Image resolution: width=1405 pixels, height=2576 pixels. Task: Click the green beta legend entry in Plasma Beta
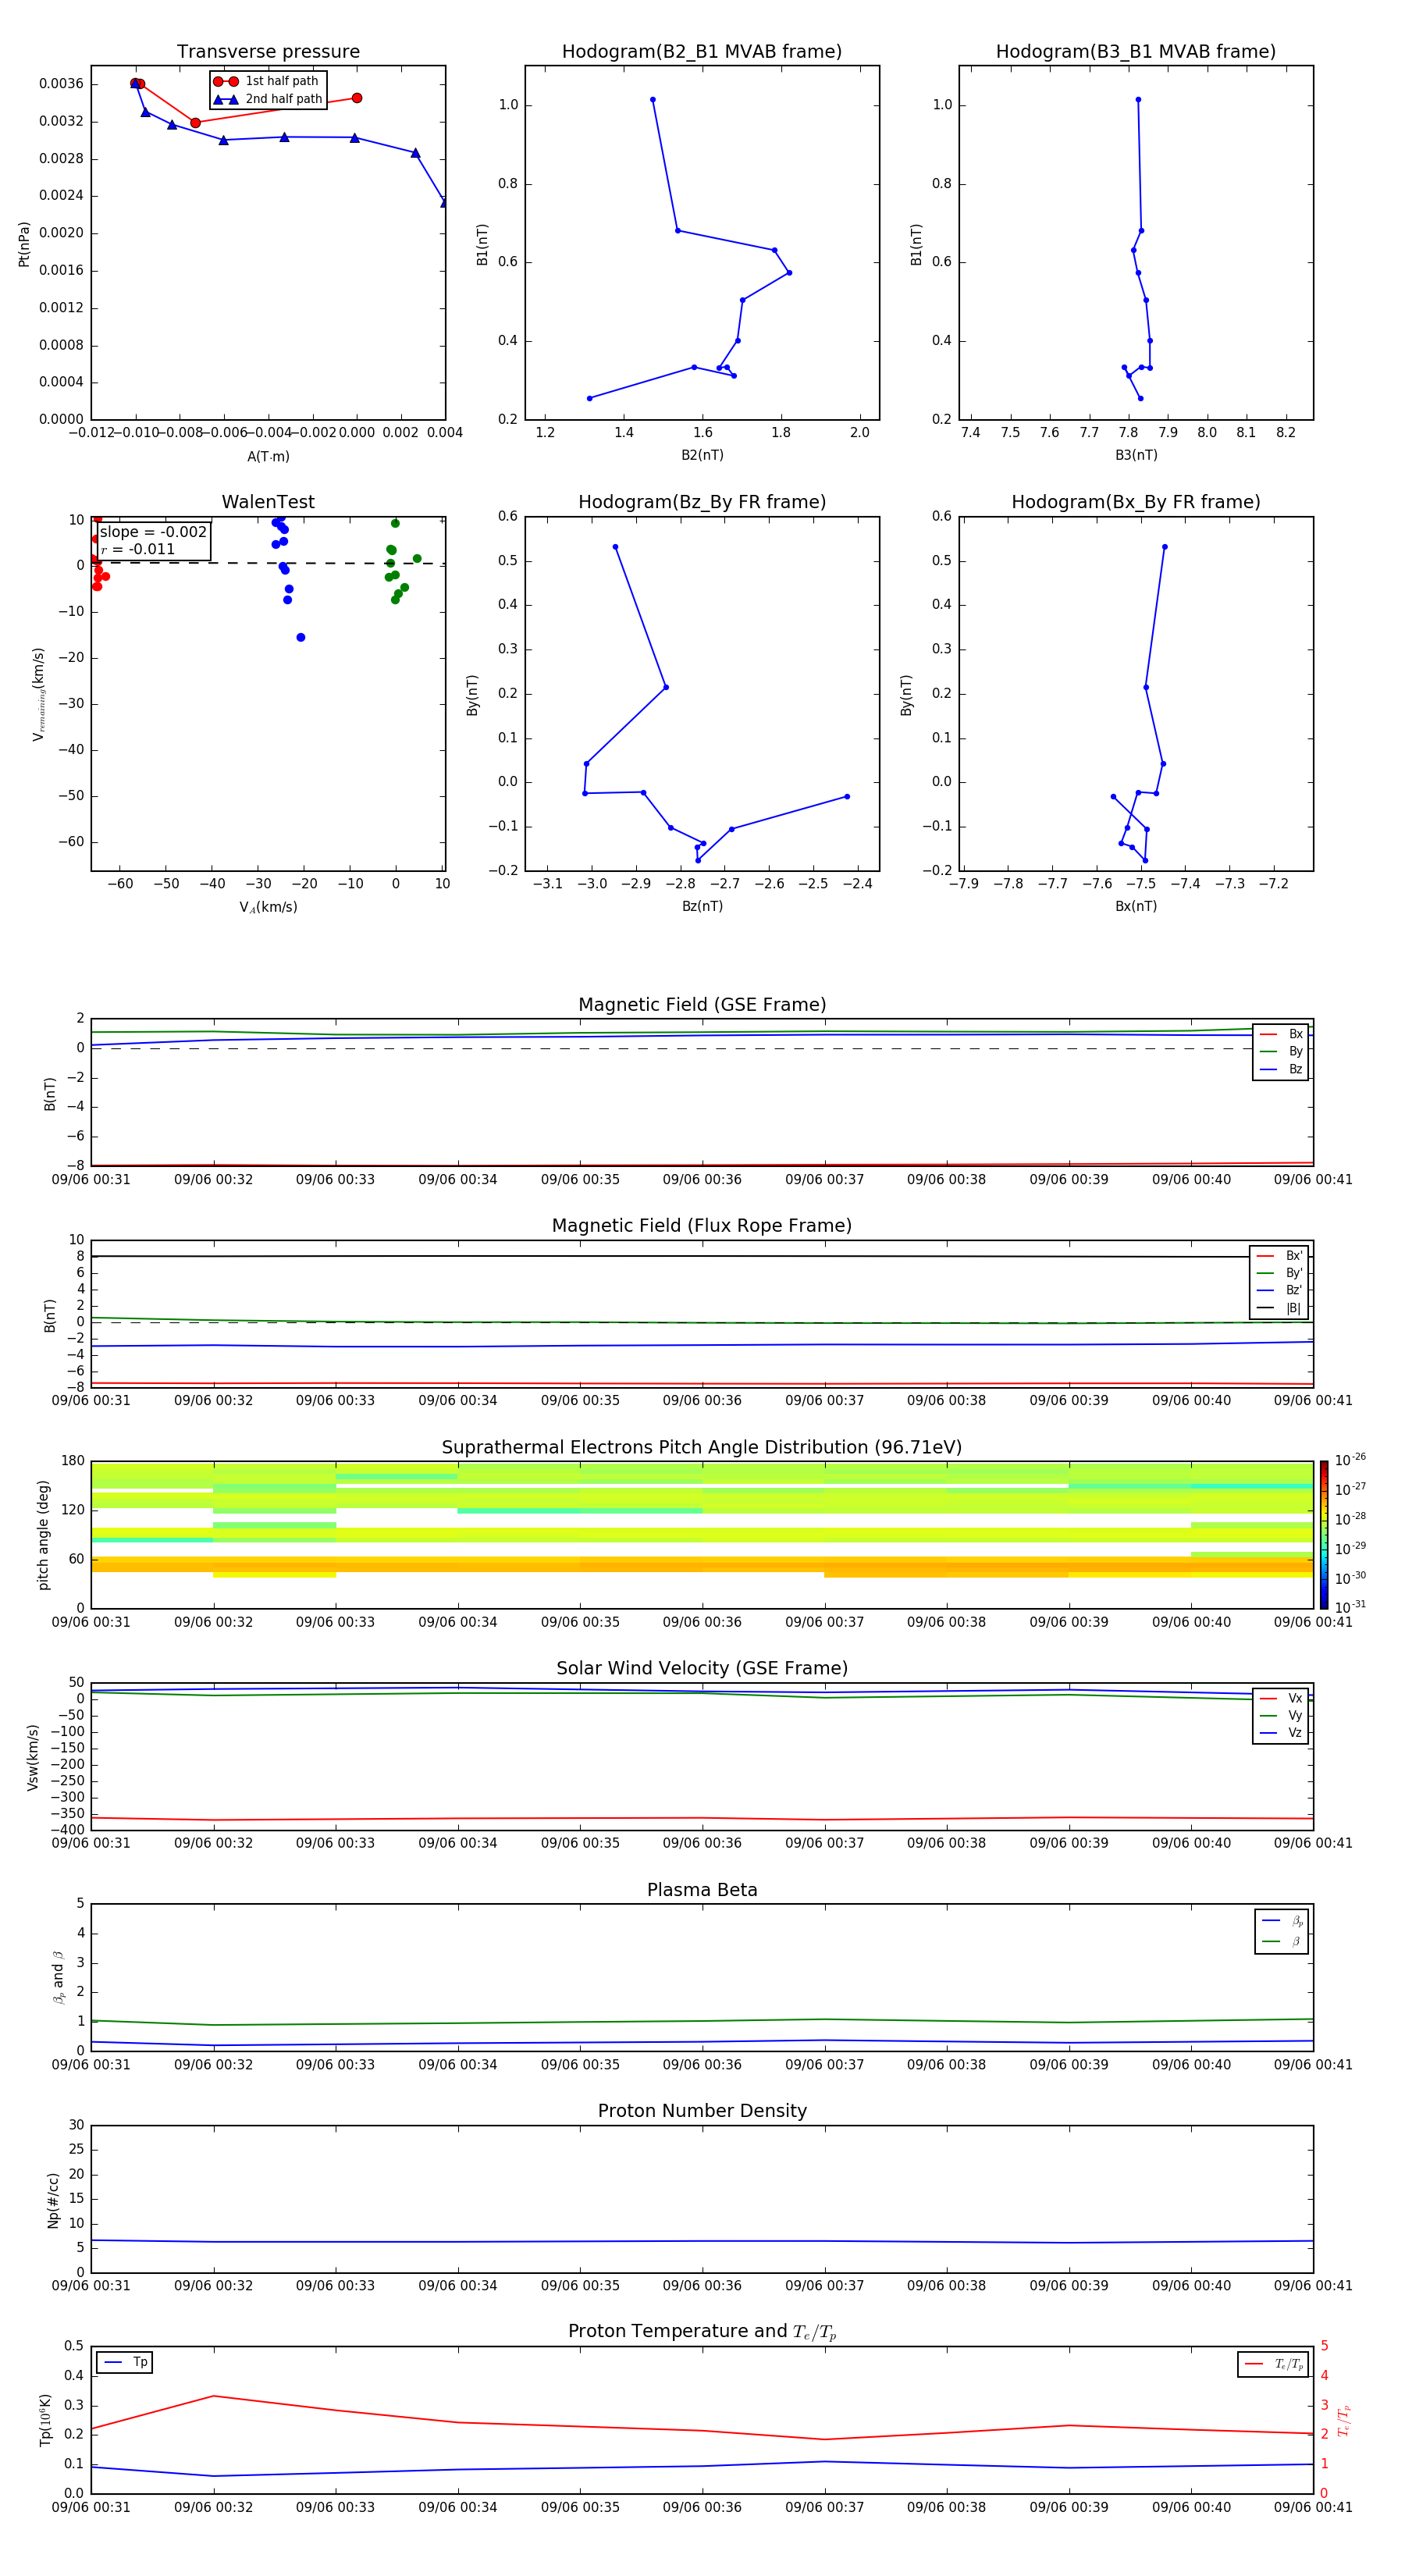[x=1281, y=1941]
